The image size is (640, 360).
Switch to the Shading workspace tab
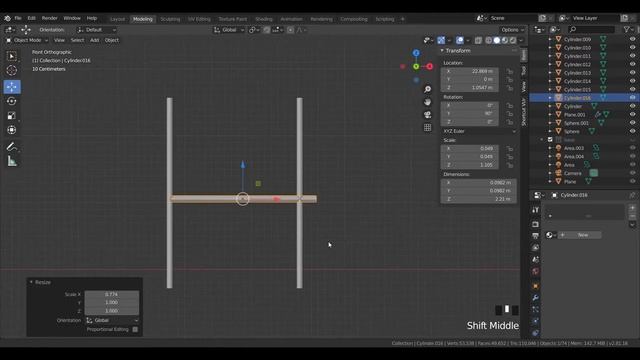point(264,19)
